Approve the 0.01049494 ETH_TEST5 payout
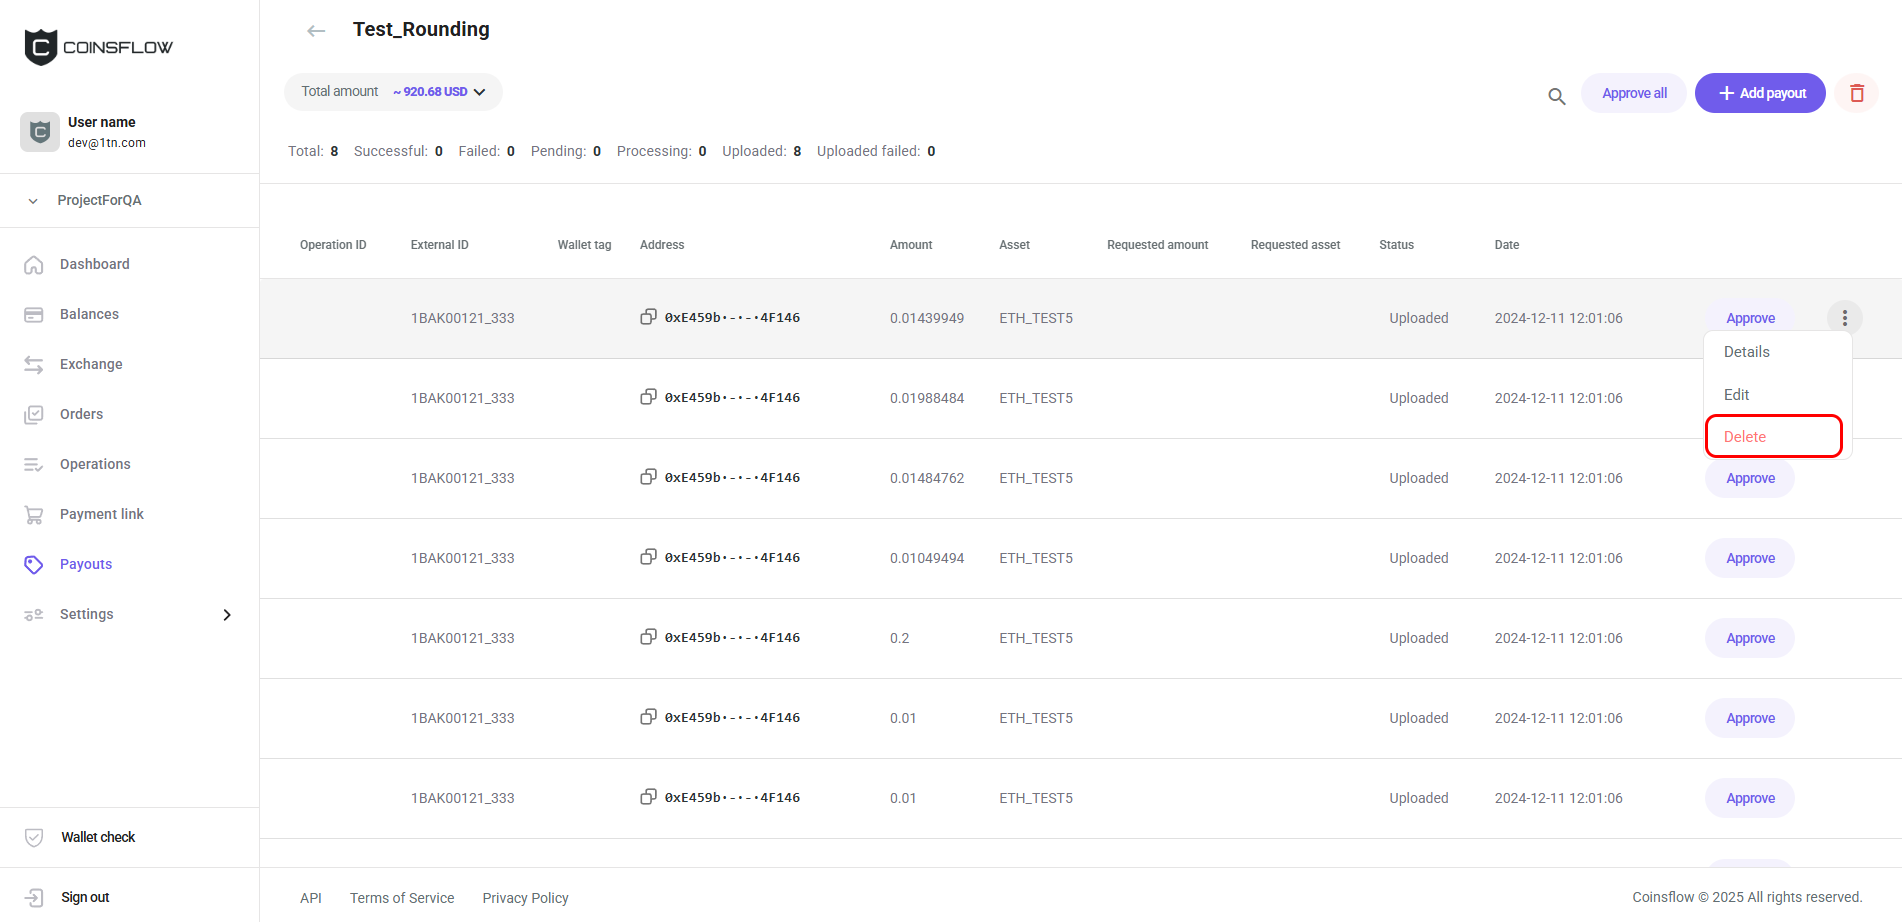 (1749, 558)
